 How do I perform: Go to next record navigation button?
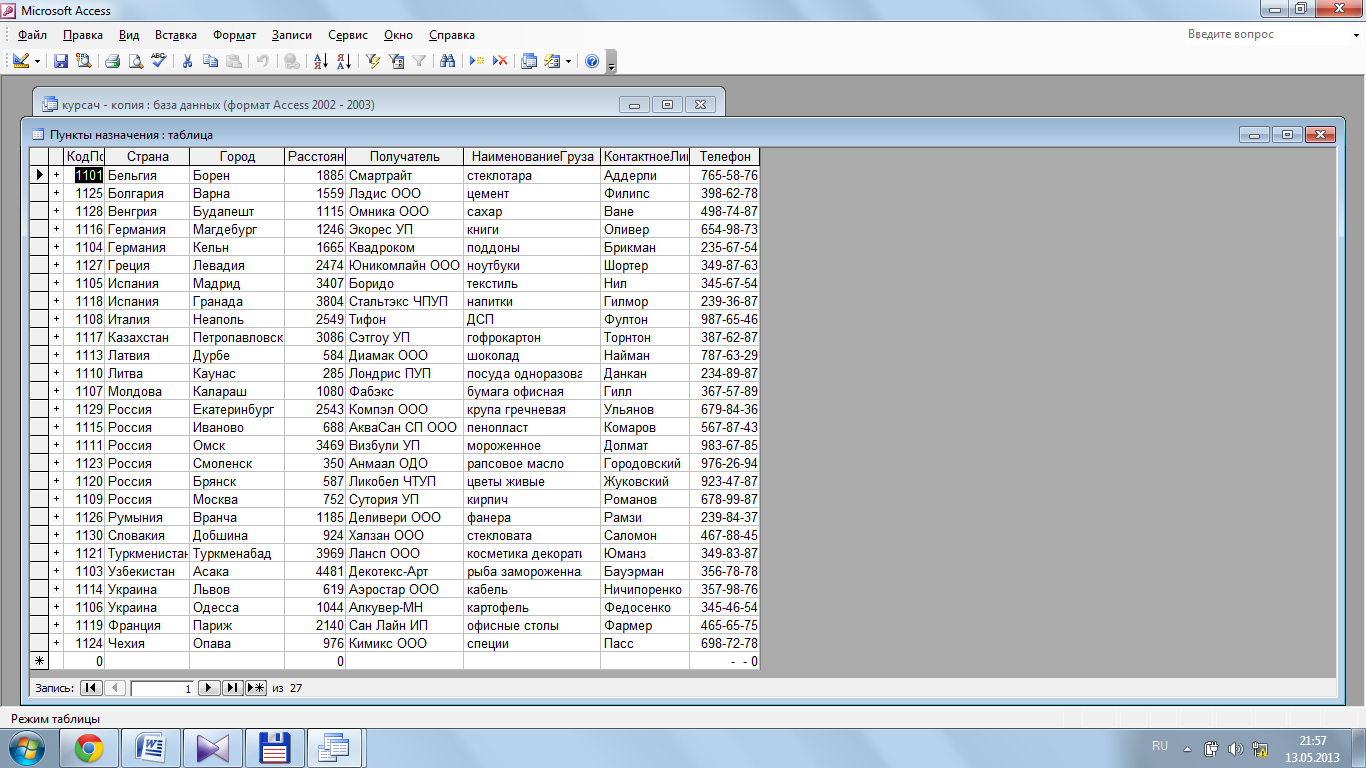209,688
